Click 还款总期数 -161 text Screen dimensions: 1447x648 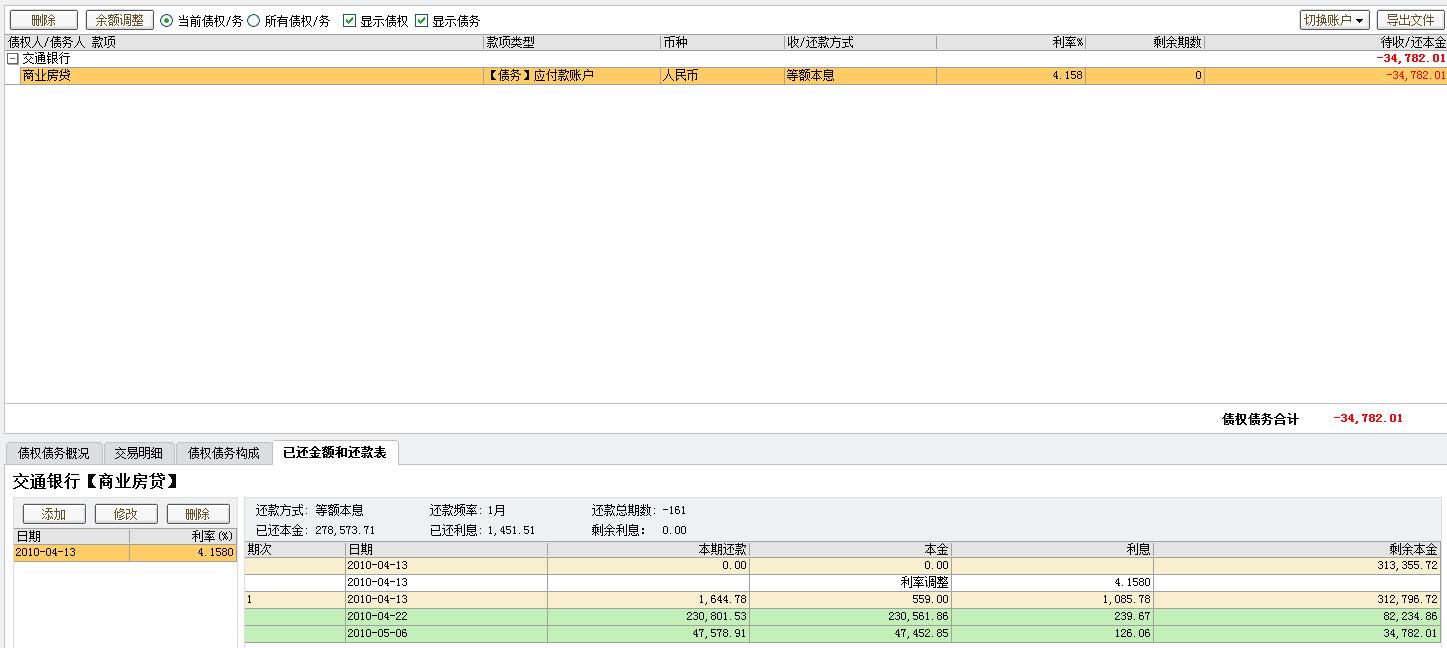click(x=639, y=511)
